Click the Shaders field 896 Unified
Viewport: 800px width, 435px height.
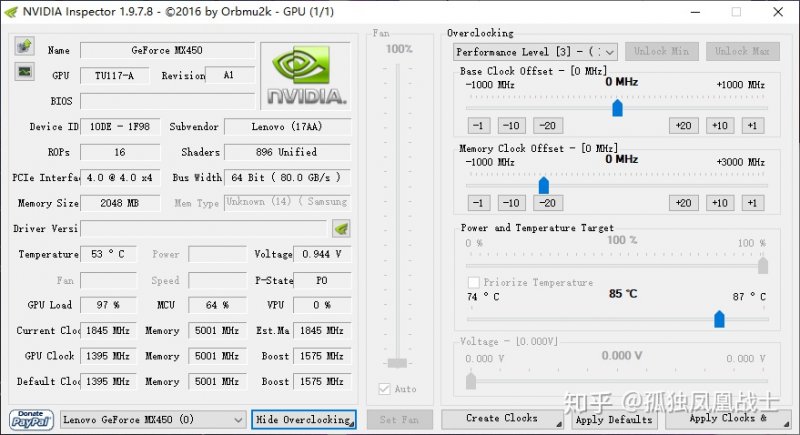pyautogui.click(x=287, y=152)
